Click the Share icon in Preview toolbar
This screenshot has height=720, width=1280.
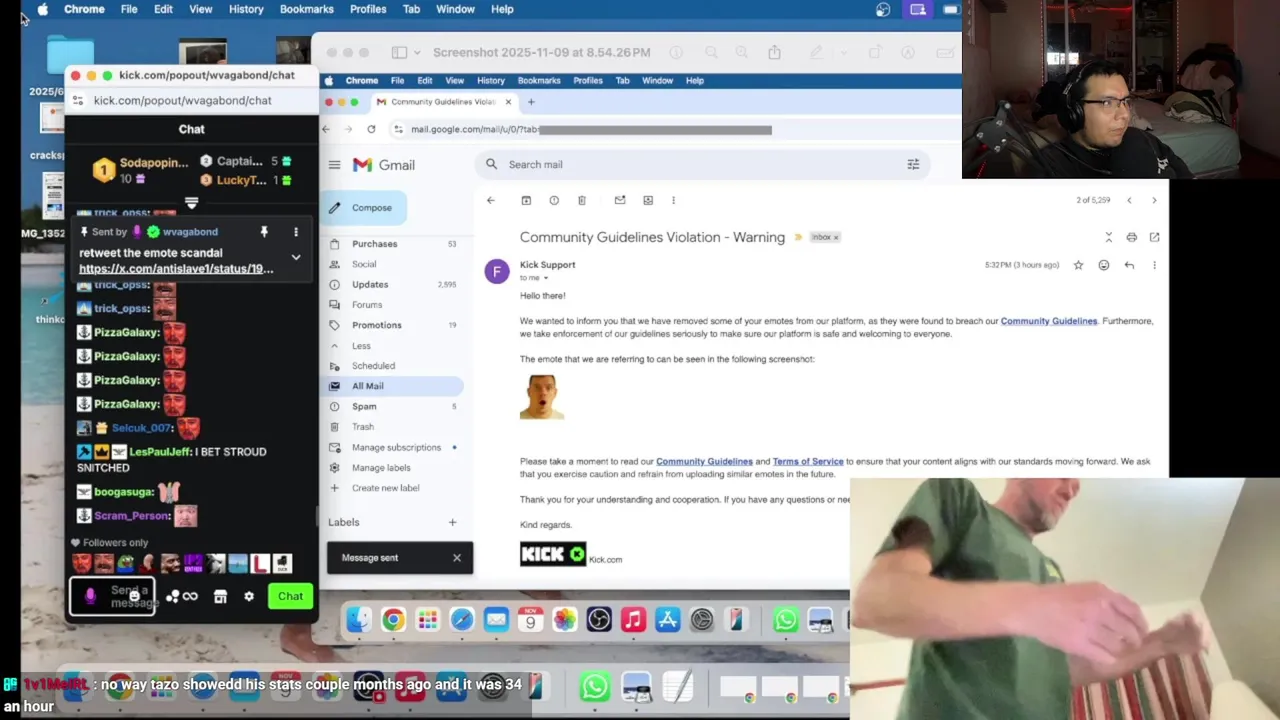[x=774, y=52]
